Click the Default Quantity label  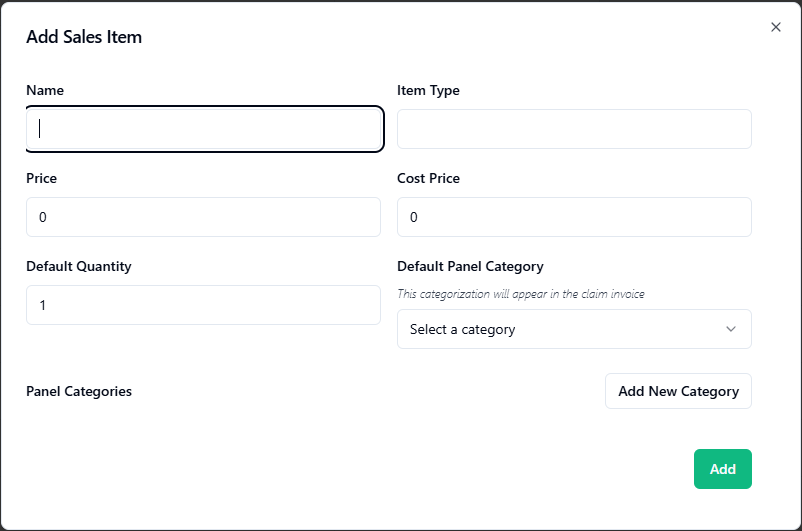[79, 266]
